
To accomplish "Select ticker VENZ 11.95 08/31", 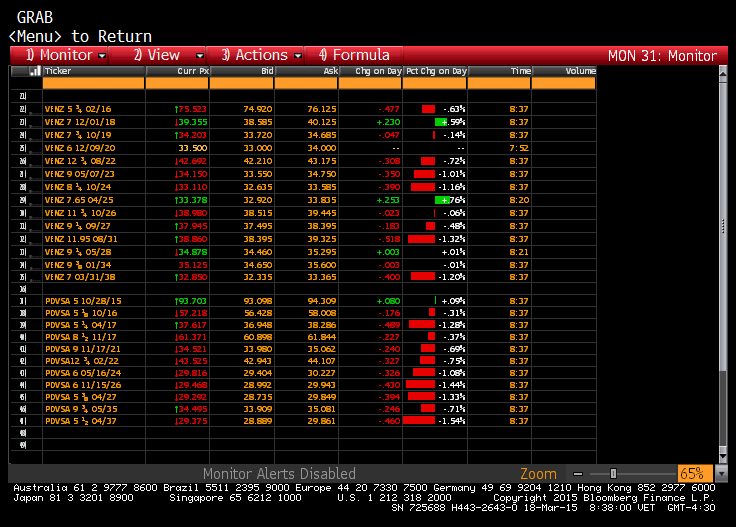I will (x=81, y=239).
